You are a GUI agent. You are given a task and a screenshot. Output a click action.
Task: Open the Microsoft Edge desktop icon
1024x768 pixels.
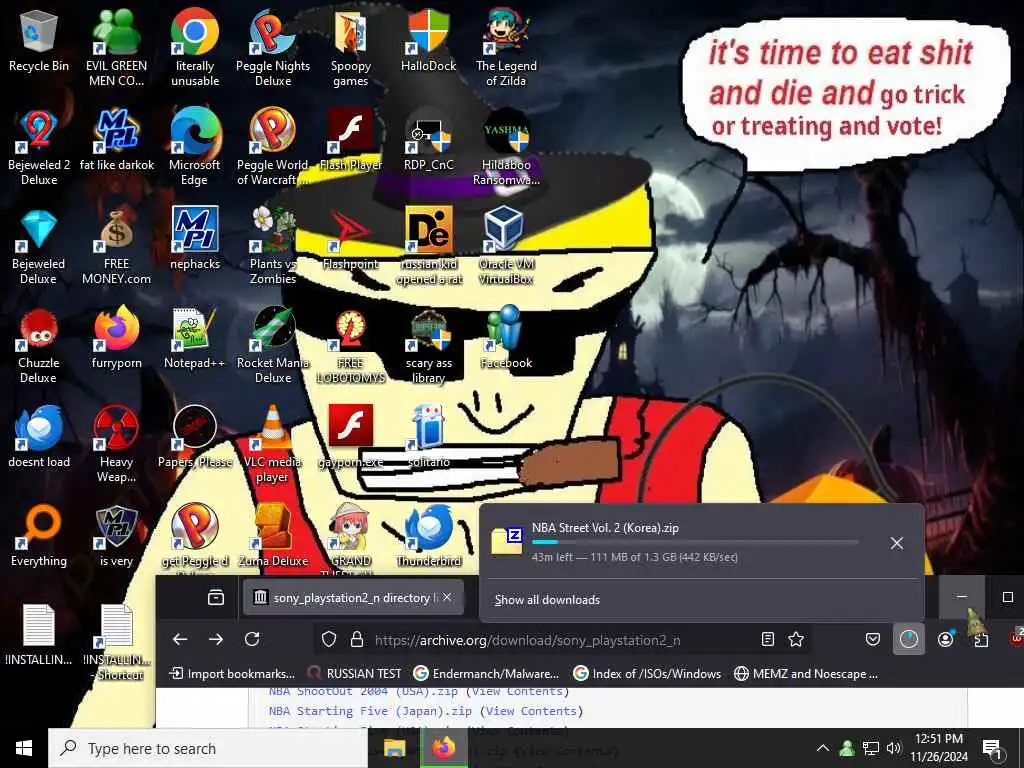195,146
